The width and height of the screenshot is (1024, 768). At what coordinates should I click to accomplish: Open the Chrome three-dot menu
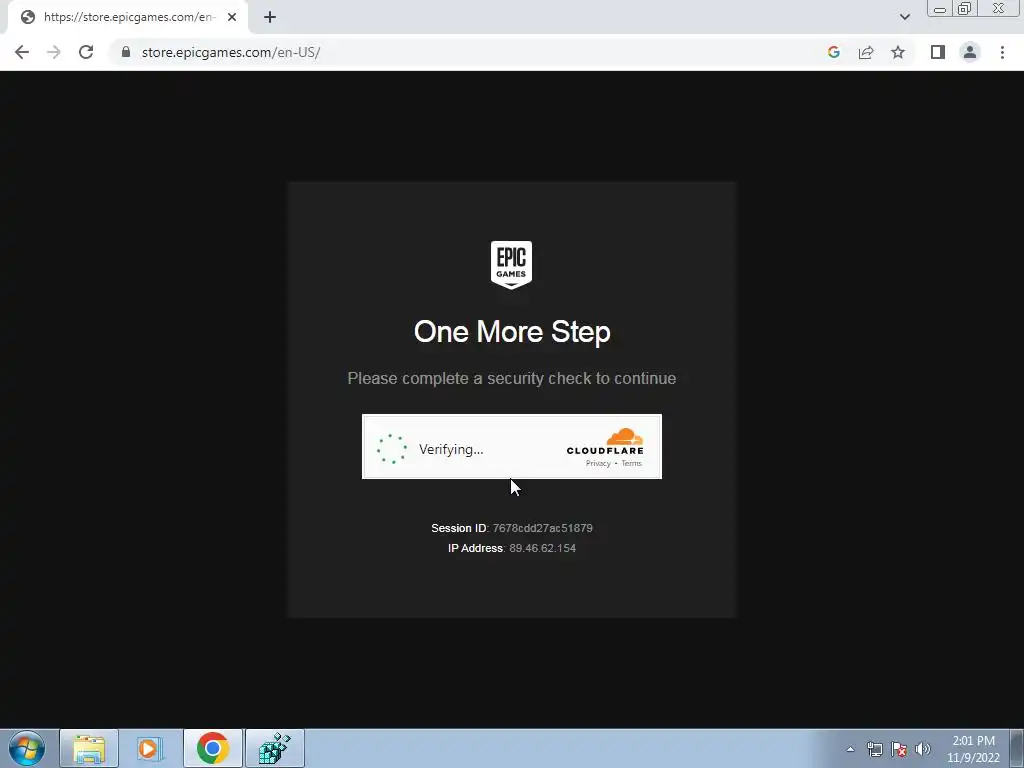(1002, 52)
